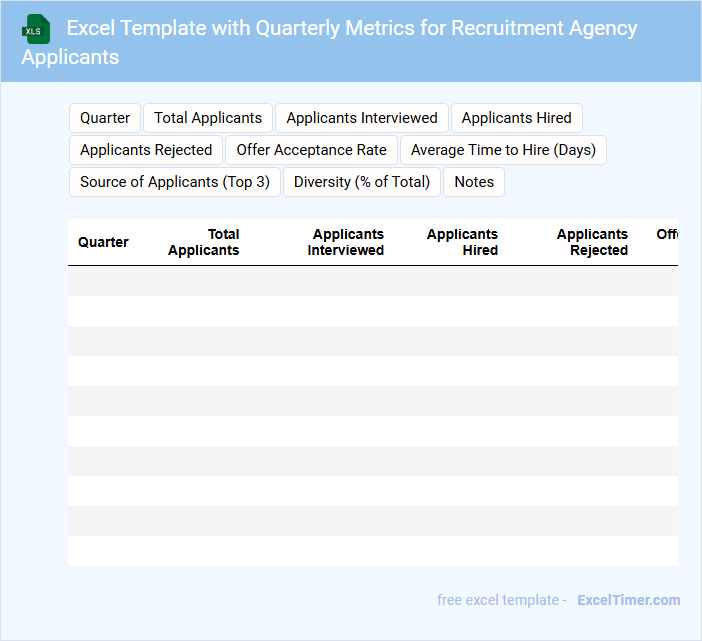Image resolution: width=702 pixels, height=641 pixels.
Task: Click the Diversity (% of Total) tag
Action: click(x=362, y=182)
